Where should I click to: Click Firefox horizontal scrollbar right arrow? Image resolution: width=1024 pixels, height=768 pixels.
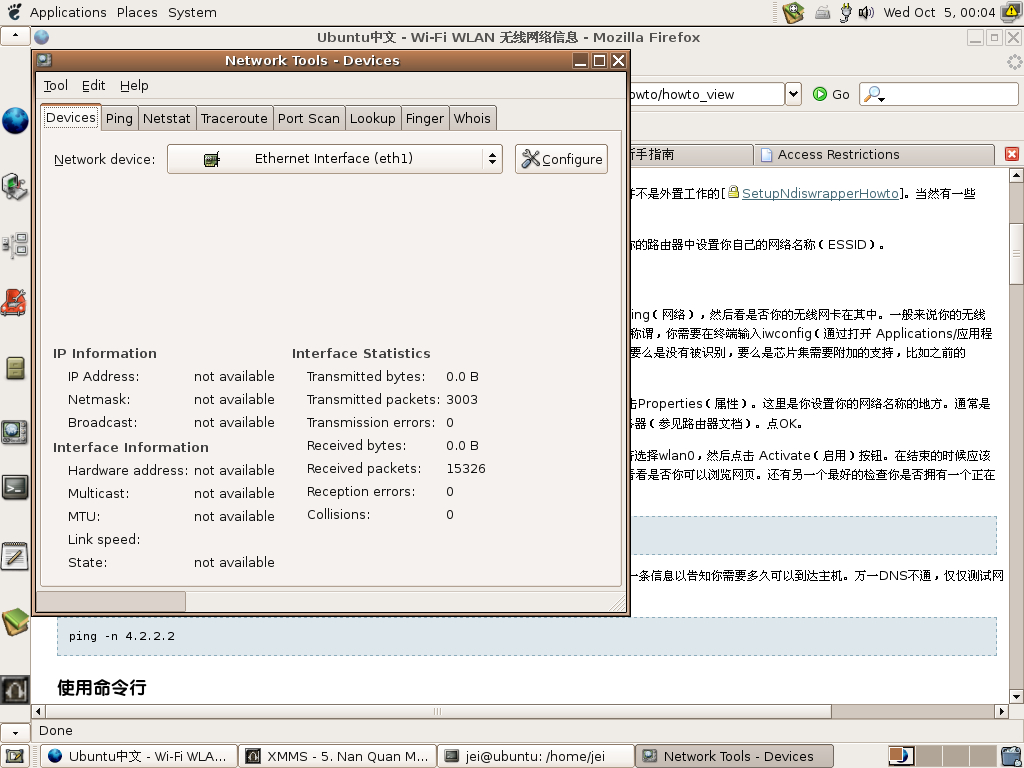pyautogui.click(x=1002, y=711)
